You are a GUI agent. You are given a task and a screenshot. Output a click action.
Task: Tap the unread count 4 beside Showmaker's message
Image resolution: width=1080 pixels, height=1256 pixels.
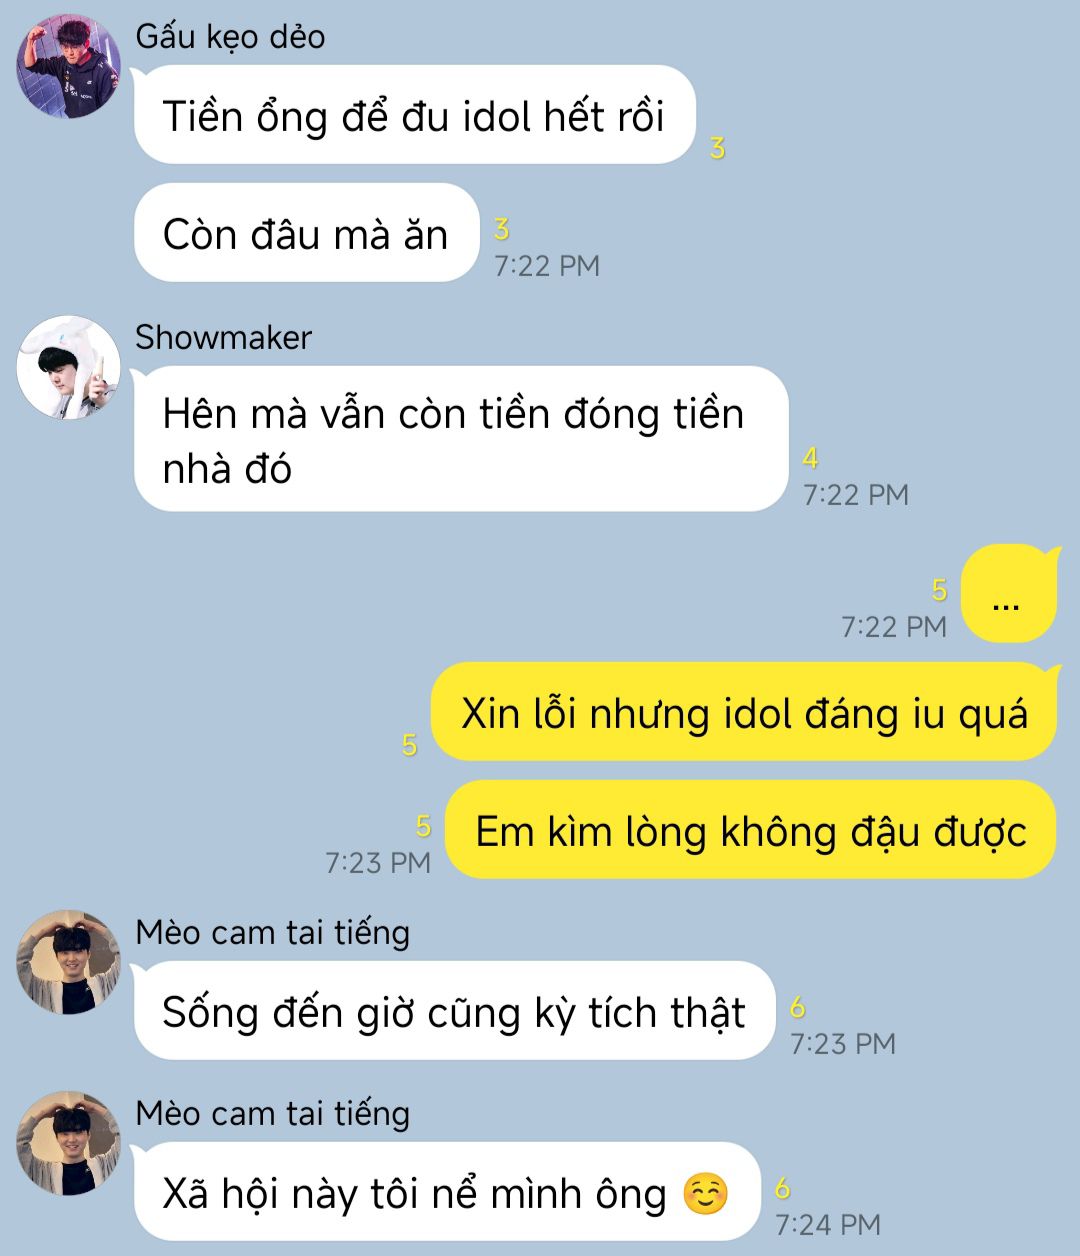point(810,458)
